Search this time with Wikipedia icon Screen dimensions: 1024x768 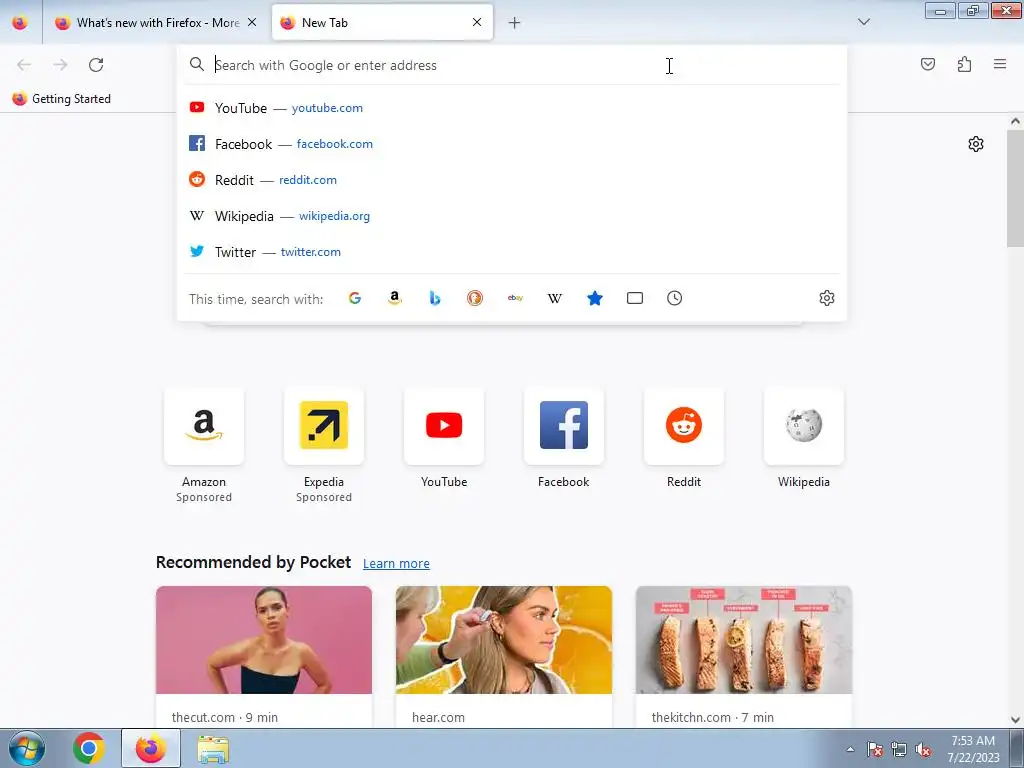(x=554, y=298)
